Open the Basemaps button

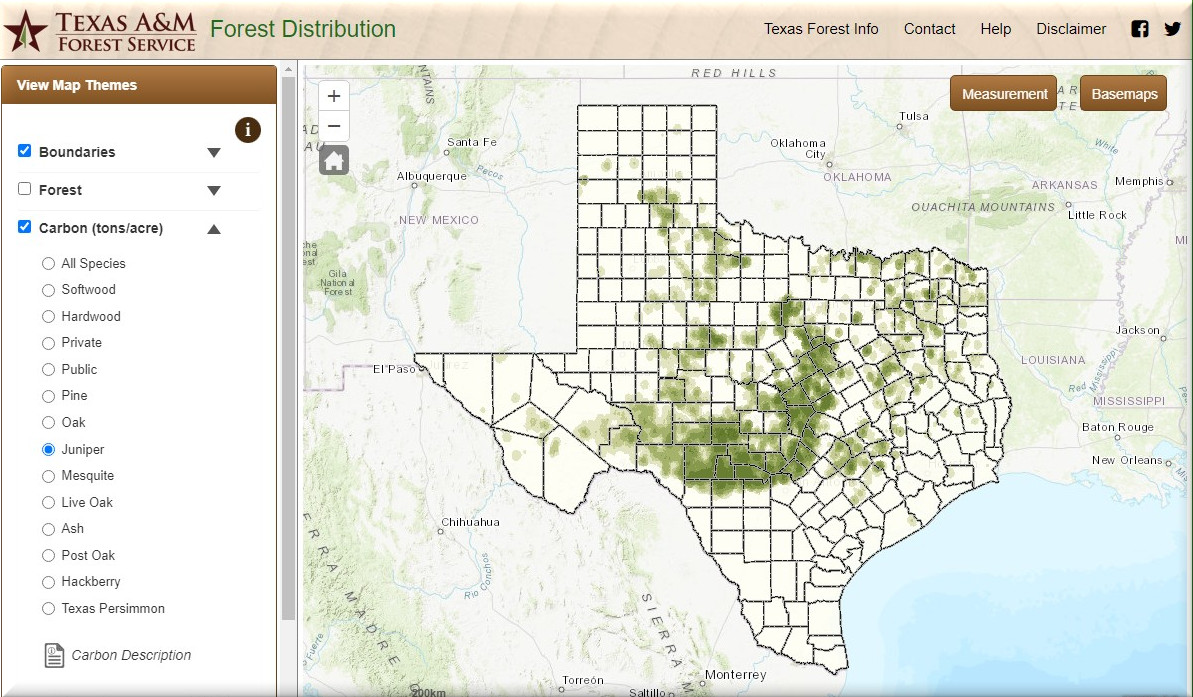1124,94
